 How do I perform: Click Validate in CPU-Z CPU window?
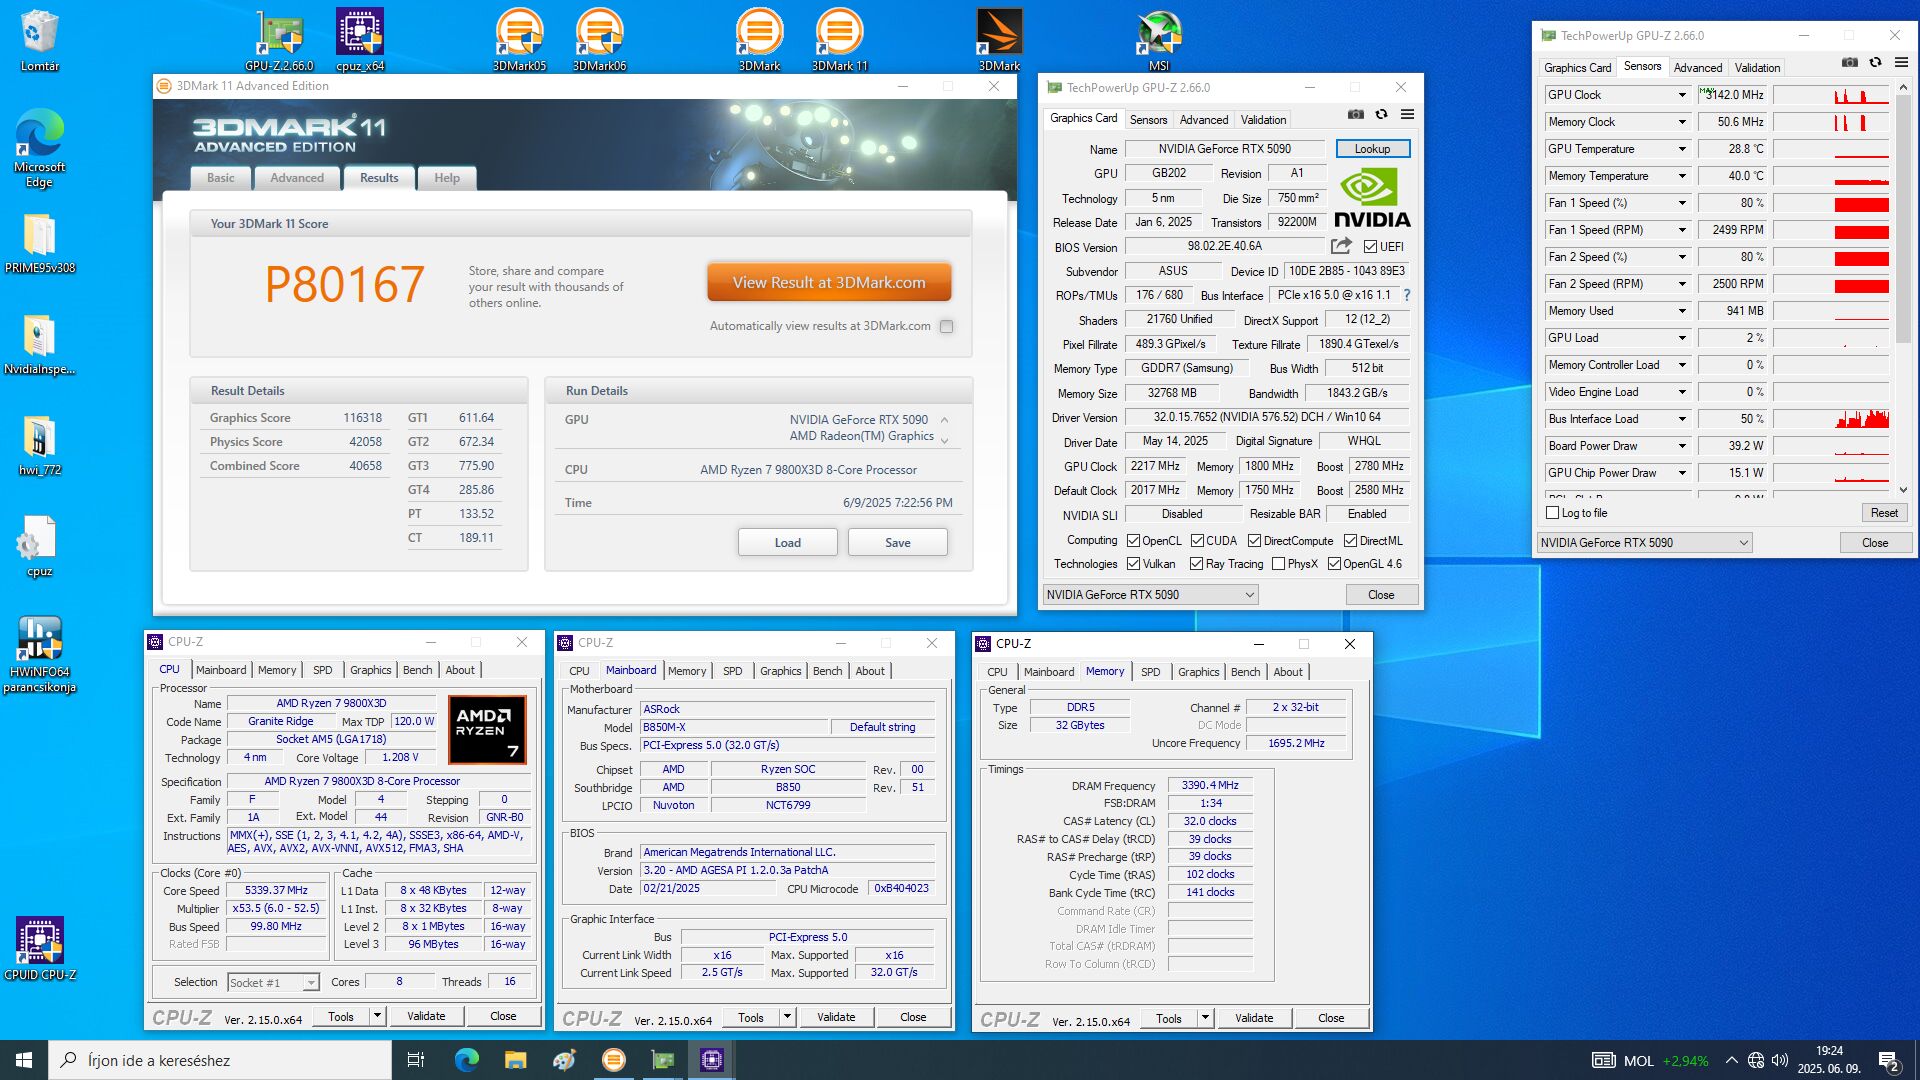coord(426,1016)
